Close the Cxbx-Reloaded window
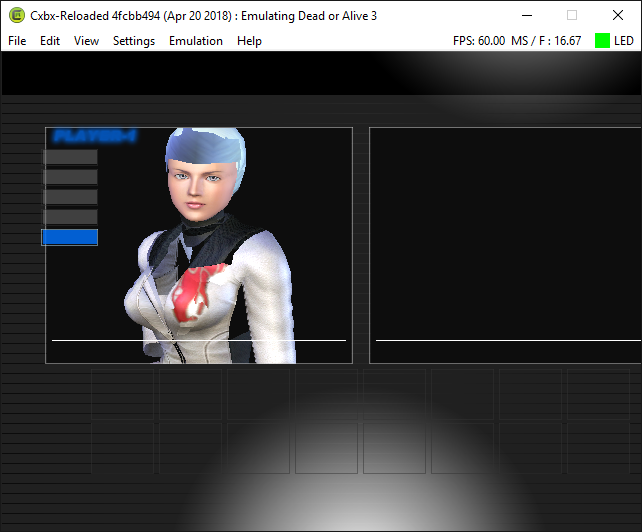This screenshot has height=532, width=642. pos(618,16)
